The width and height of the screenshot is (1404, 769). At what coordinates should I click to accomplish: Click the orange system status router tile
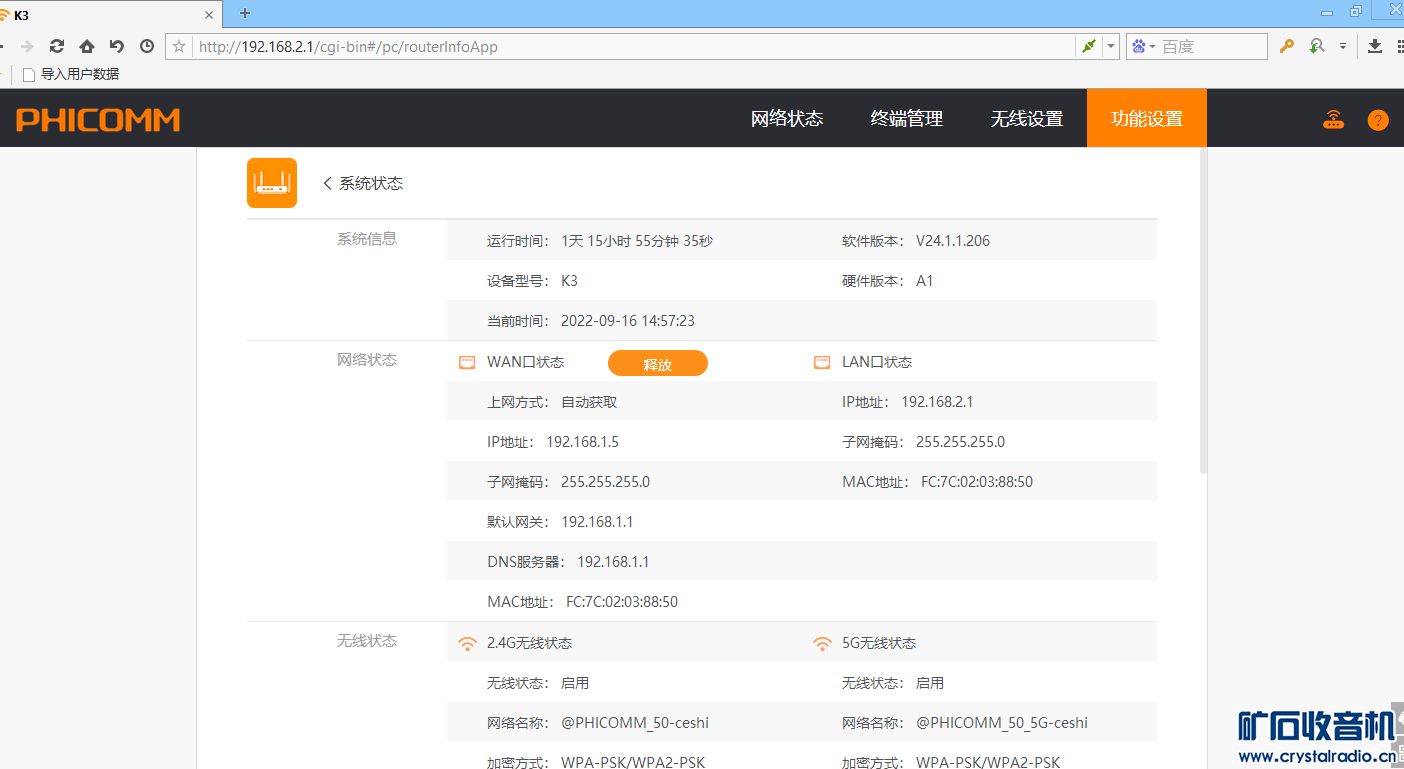click(x=272, y=183)
